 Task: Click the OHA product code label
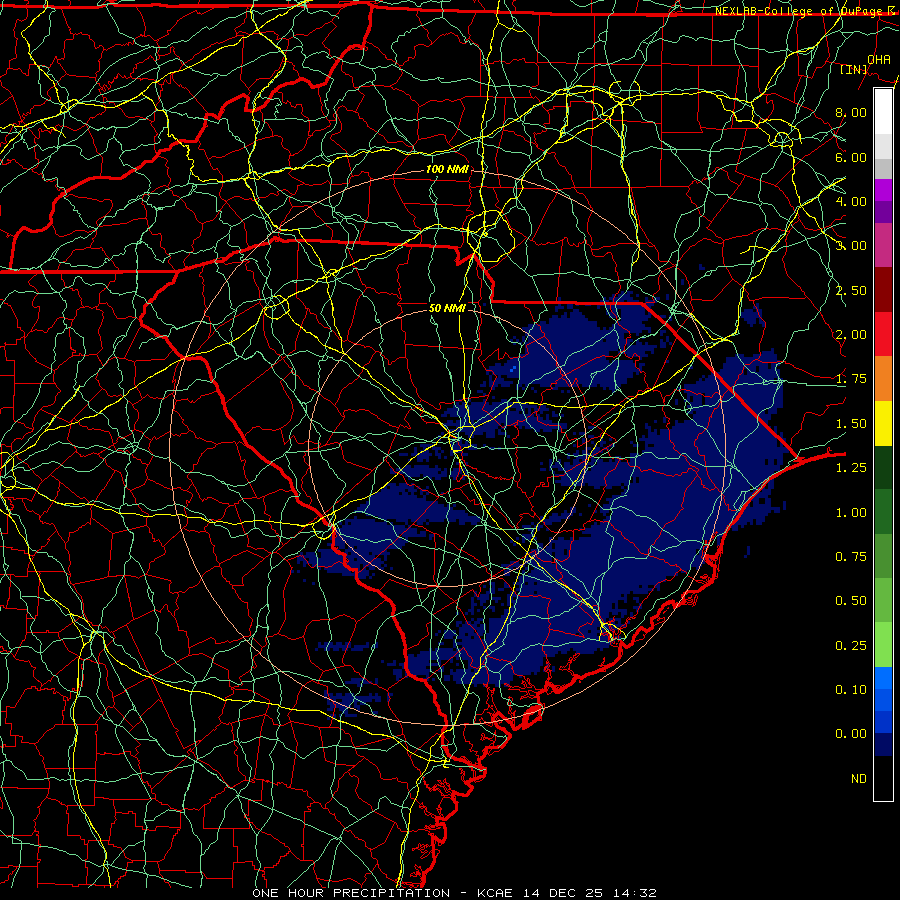pos(879,59)
